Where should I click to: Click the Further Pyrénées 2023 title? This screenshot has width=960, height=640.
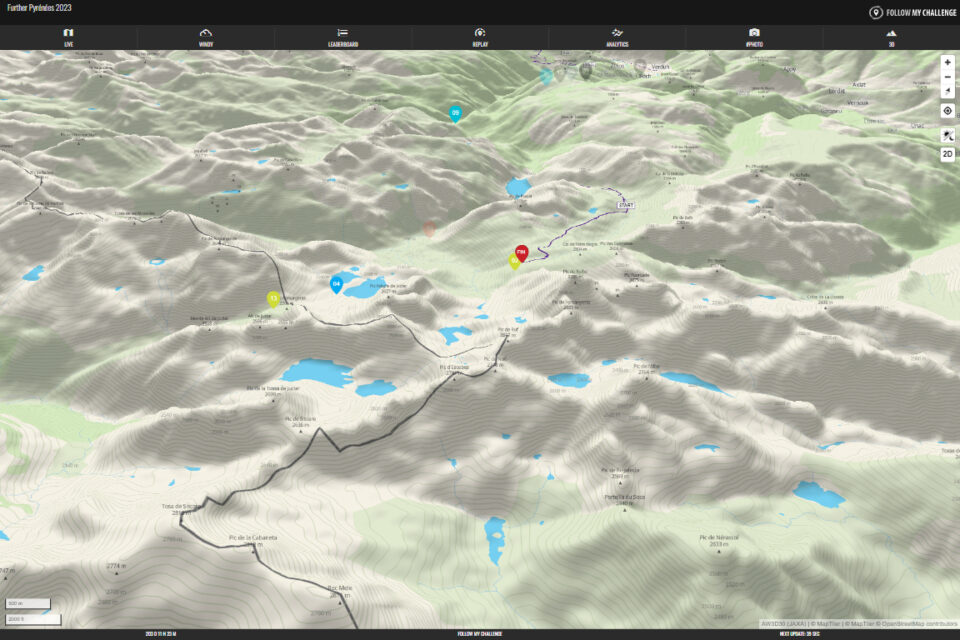[39, 8]
